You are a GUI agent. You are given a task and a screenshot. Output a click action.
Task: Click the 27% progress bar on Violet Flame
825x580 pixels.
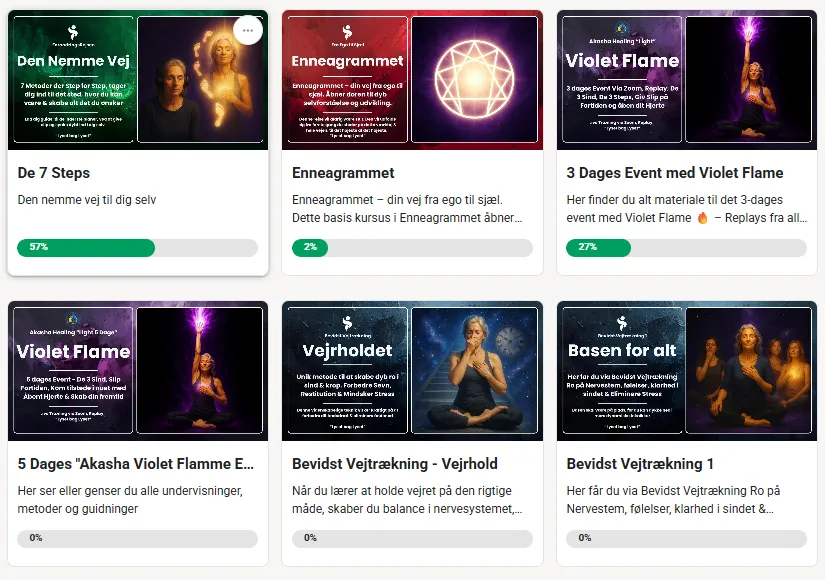coord(686,247)
